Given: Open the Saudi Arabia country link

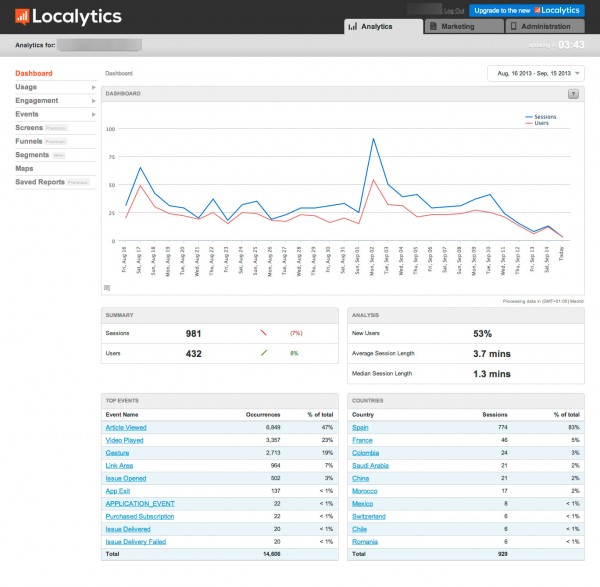Looking at the screenshot, I should point(370,465).
